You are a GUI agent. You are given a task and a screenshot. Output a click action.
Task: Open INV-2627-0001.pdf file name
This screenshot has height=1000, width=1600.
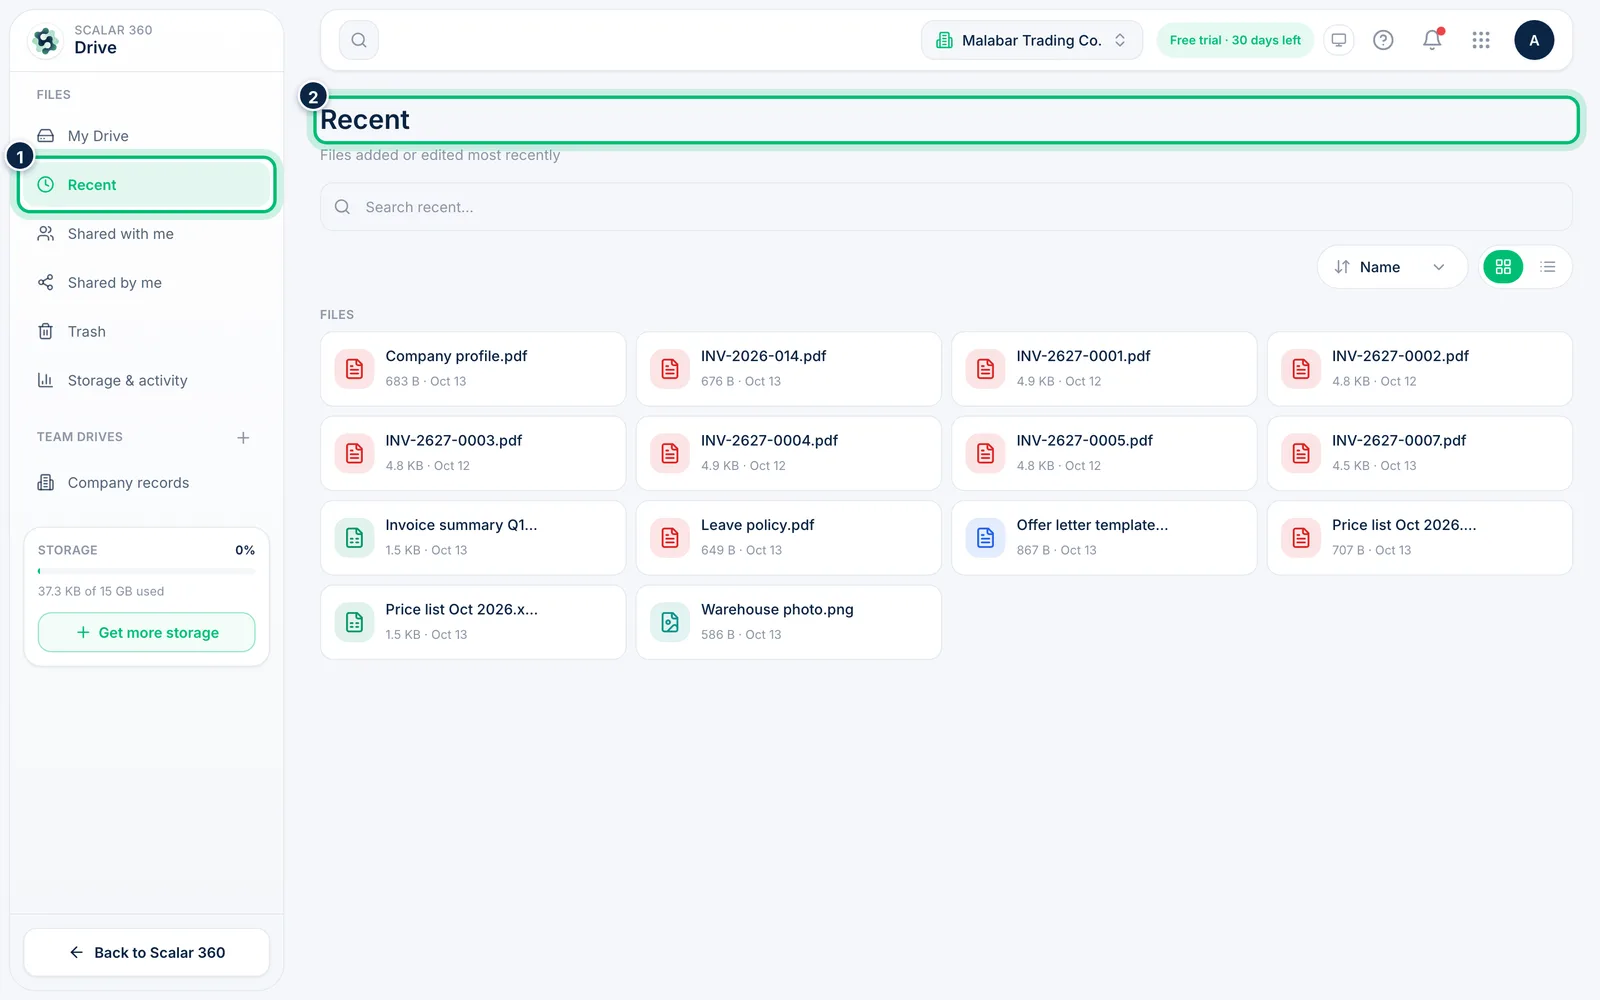click(x=1083, y=356)
